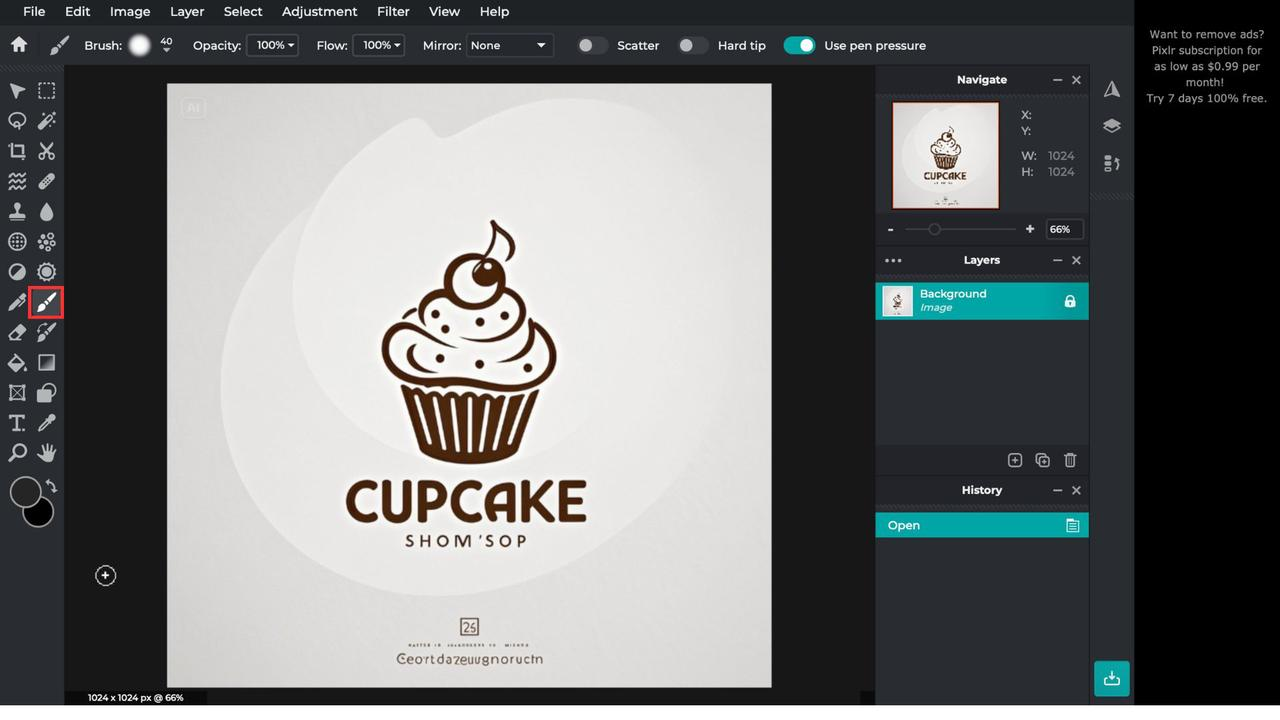The width and height of the screenshot is (1280, 720).
Task: Select the Clone Stamp tool
Action: (17, 212)
